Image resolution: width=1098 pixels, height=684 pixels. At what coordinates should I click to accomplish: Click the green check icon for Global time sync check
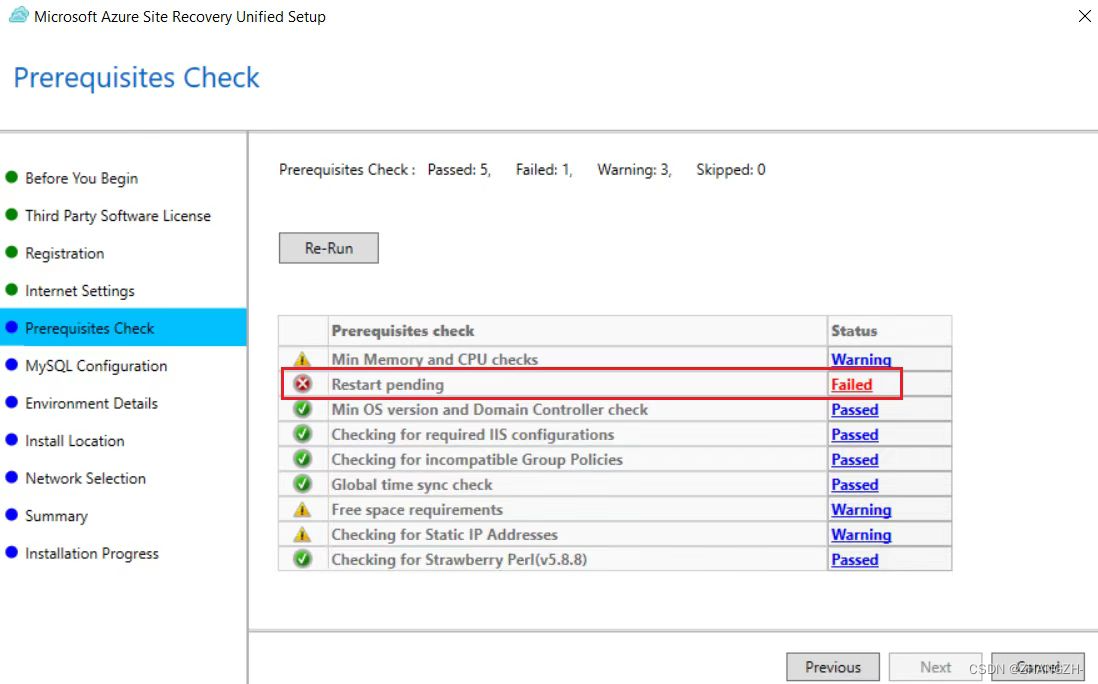[303, 484]
